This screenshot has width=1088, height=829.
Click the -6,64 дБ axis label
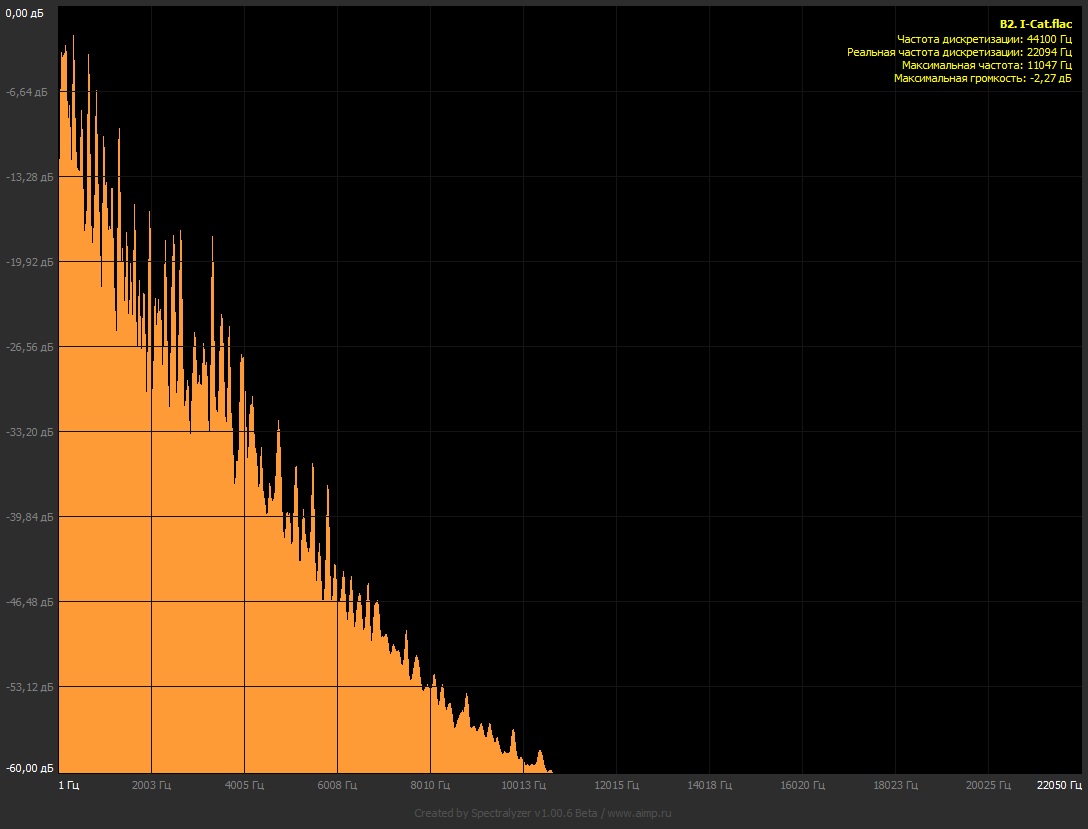[x=27, y=92]
